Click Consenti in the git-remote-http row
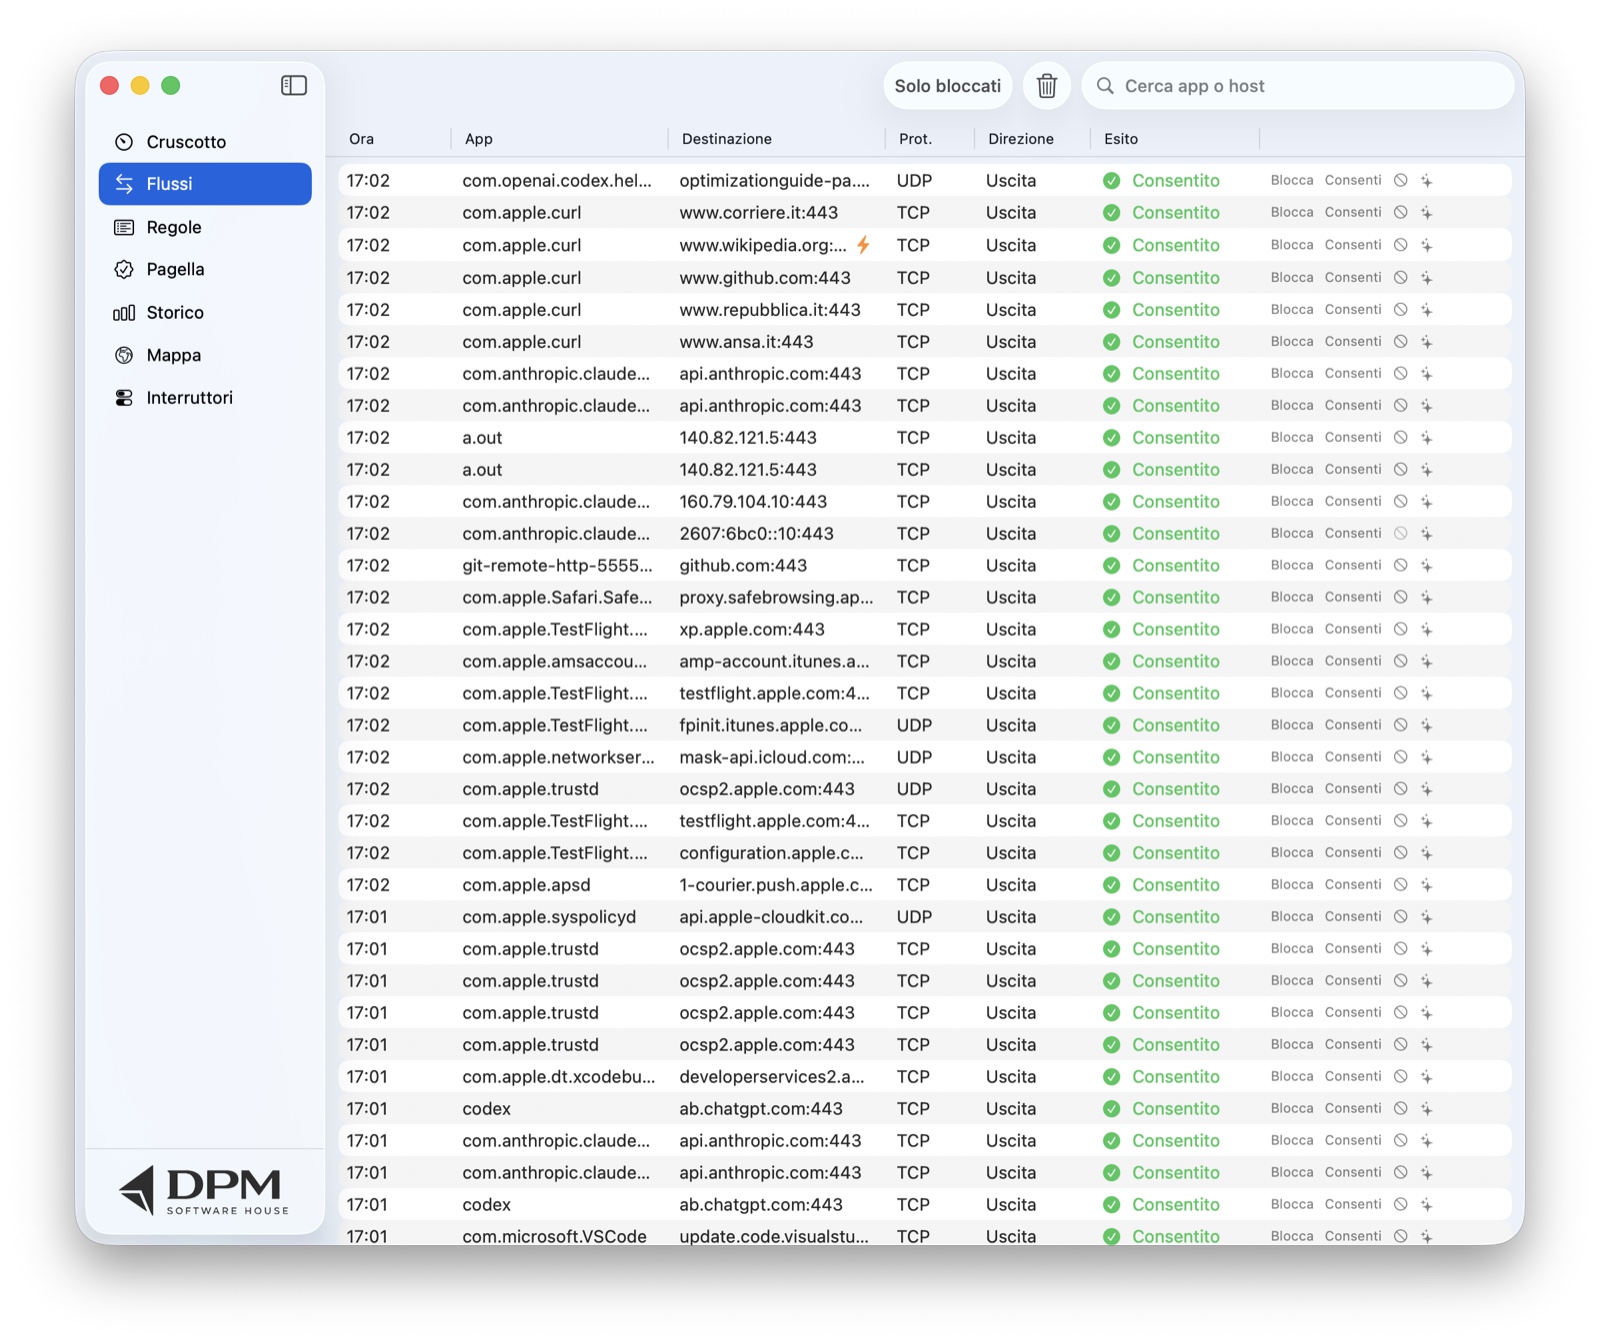The height and width of the screenshot is (1344, 1600). point(1353,566)
